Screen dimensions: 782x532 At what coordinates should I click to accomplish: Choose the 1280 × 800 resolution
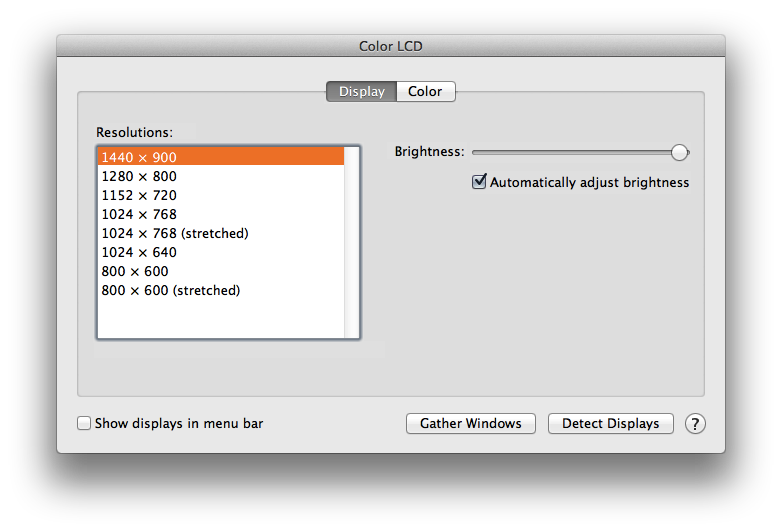pos(220,176)
